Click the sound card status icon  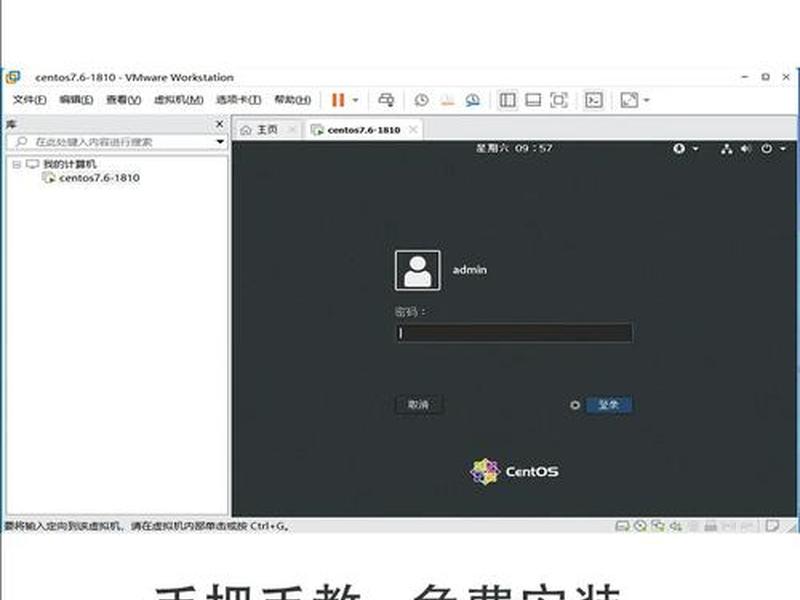point(676,526)
